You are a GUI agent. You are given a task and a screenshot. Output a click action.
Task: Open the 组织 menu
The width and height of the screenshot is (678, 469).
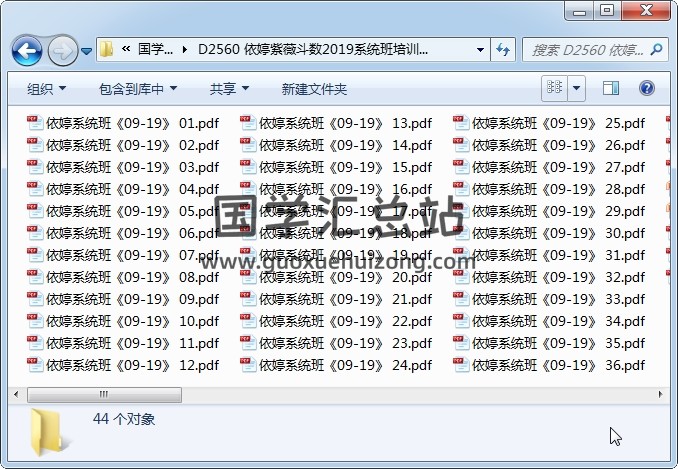[x=46, y=89]
